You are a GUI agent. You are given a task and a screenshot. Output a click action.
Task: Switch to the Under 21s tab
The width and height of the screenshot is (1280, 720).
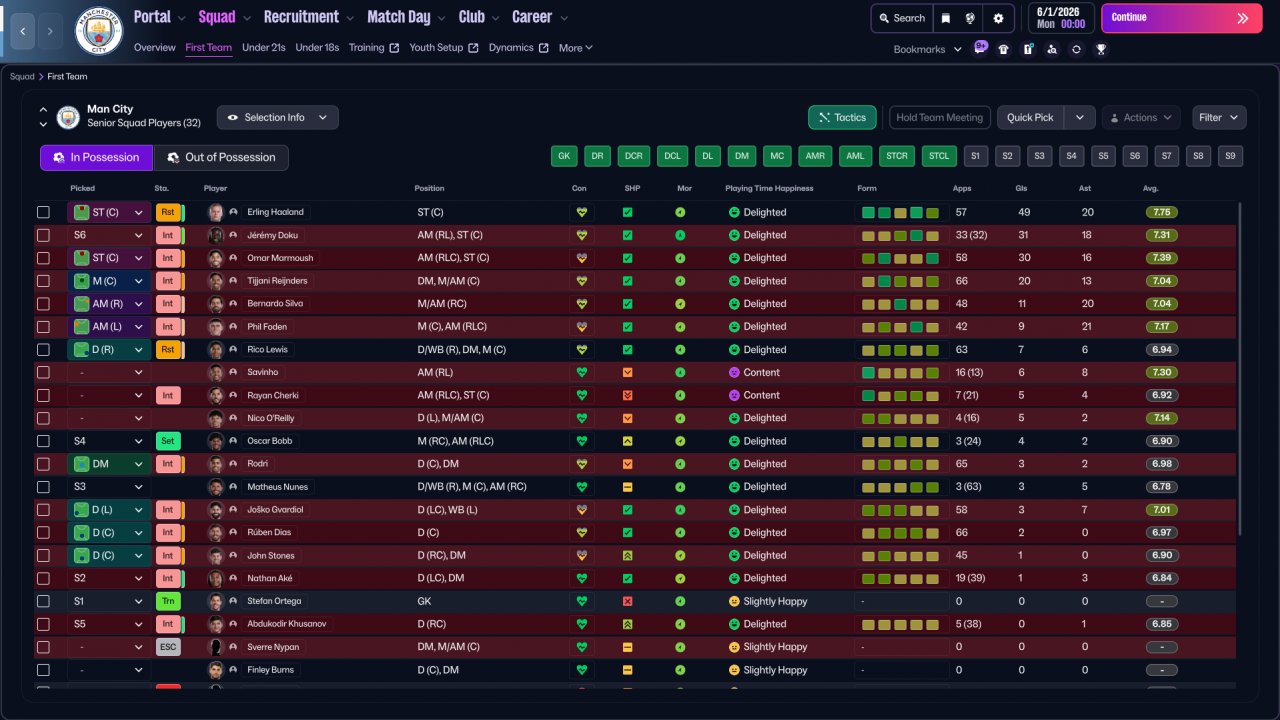264,48
